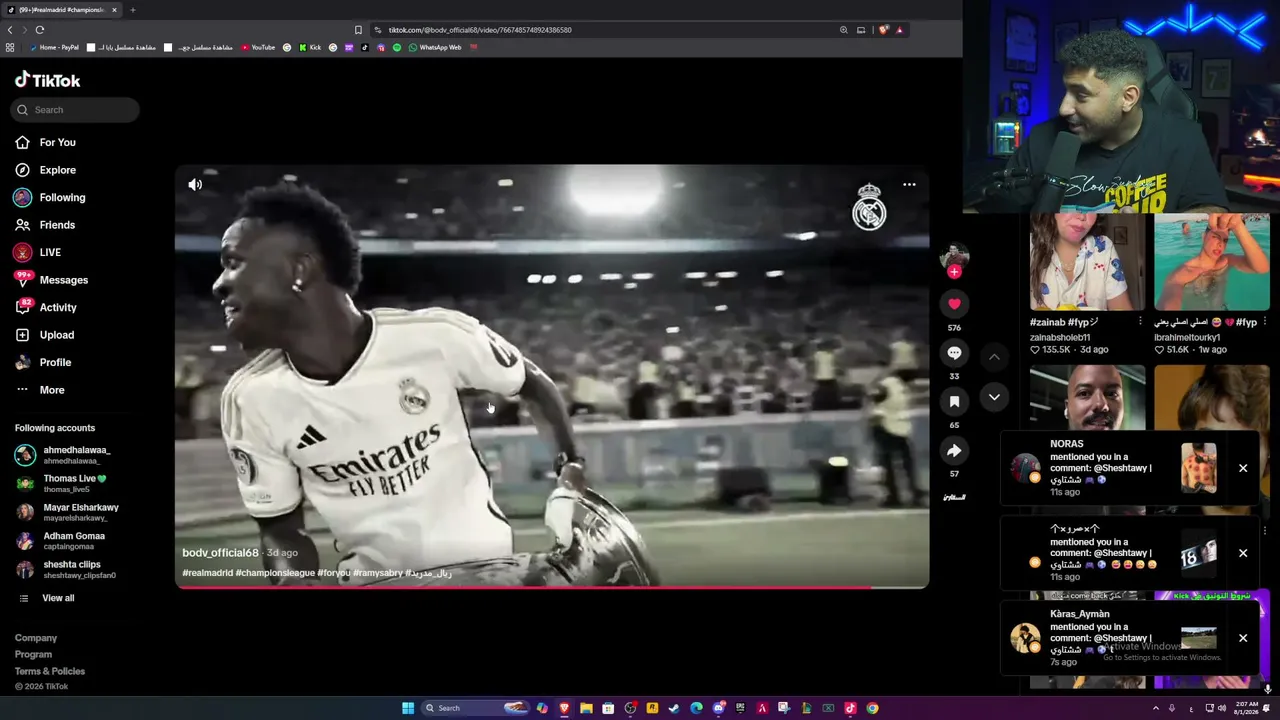Viewport: 1280px width, 720px height.
Task: Seek along the red video progress bar
Action: click(552, 587)
